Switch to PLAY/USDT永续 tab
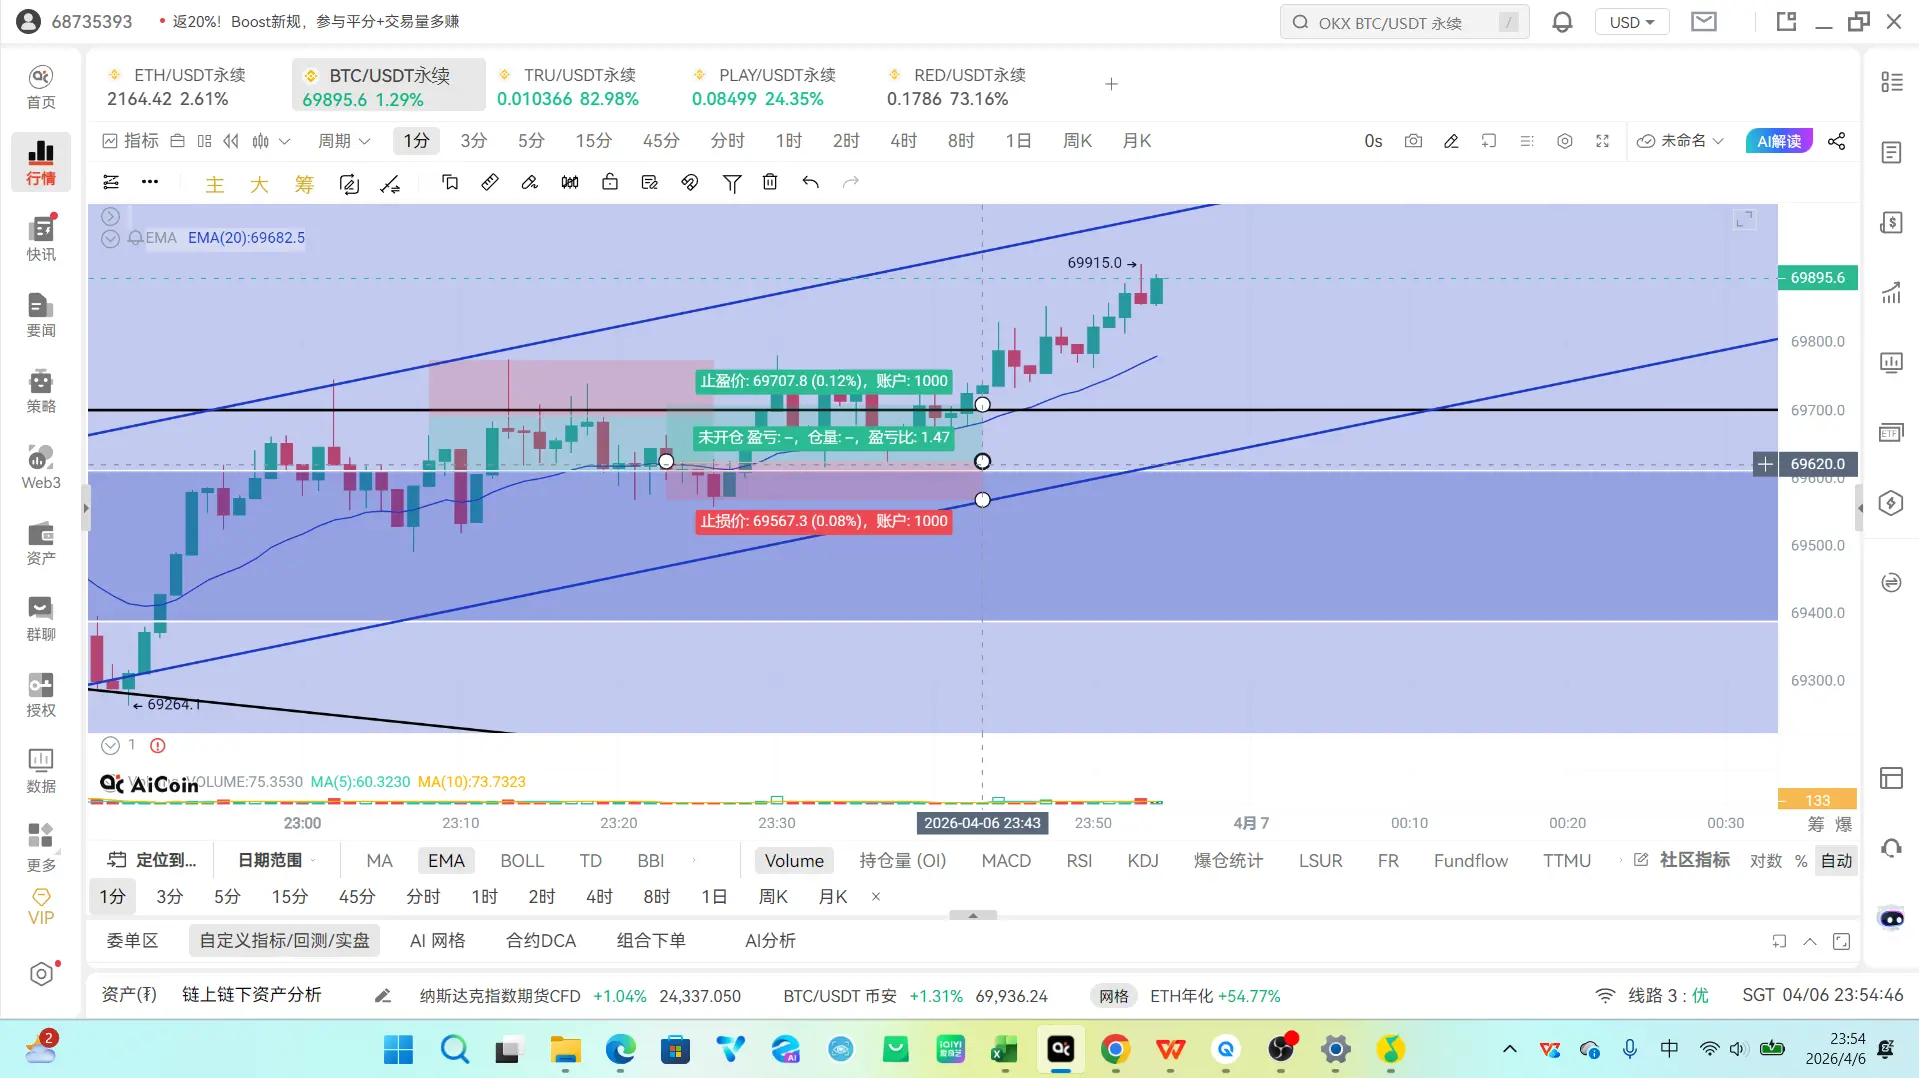This screenshot has height=1078, width=1919. click(x=773, y=86)
